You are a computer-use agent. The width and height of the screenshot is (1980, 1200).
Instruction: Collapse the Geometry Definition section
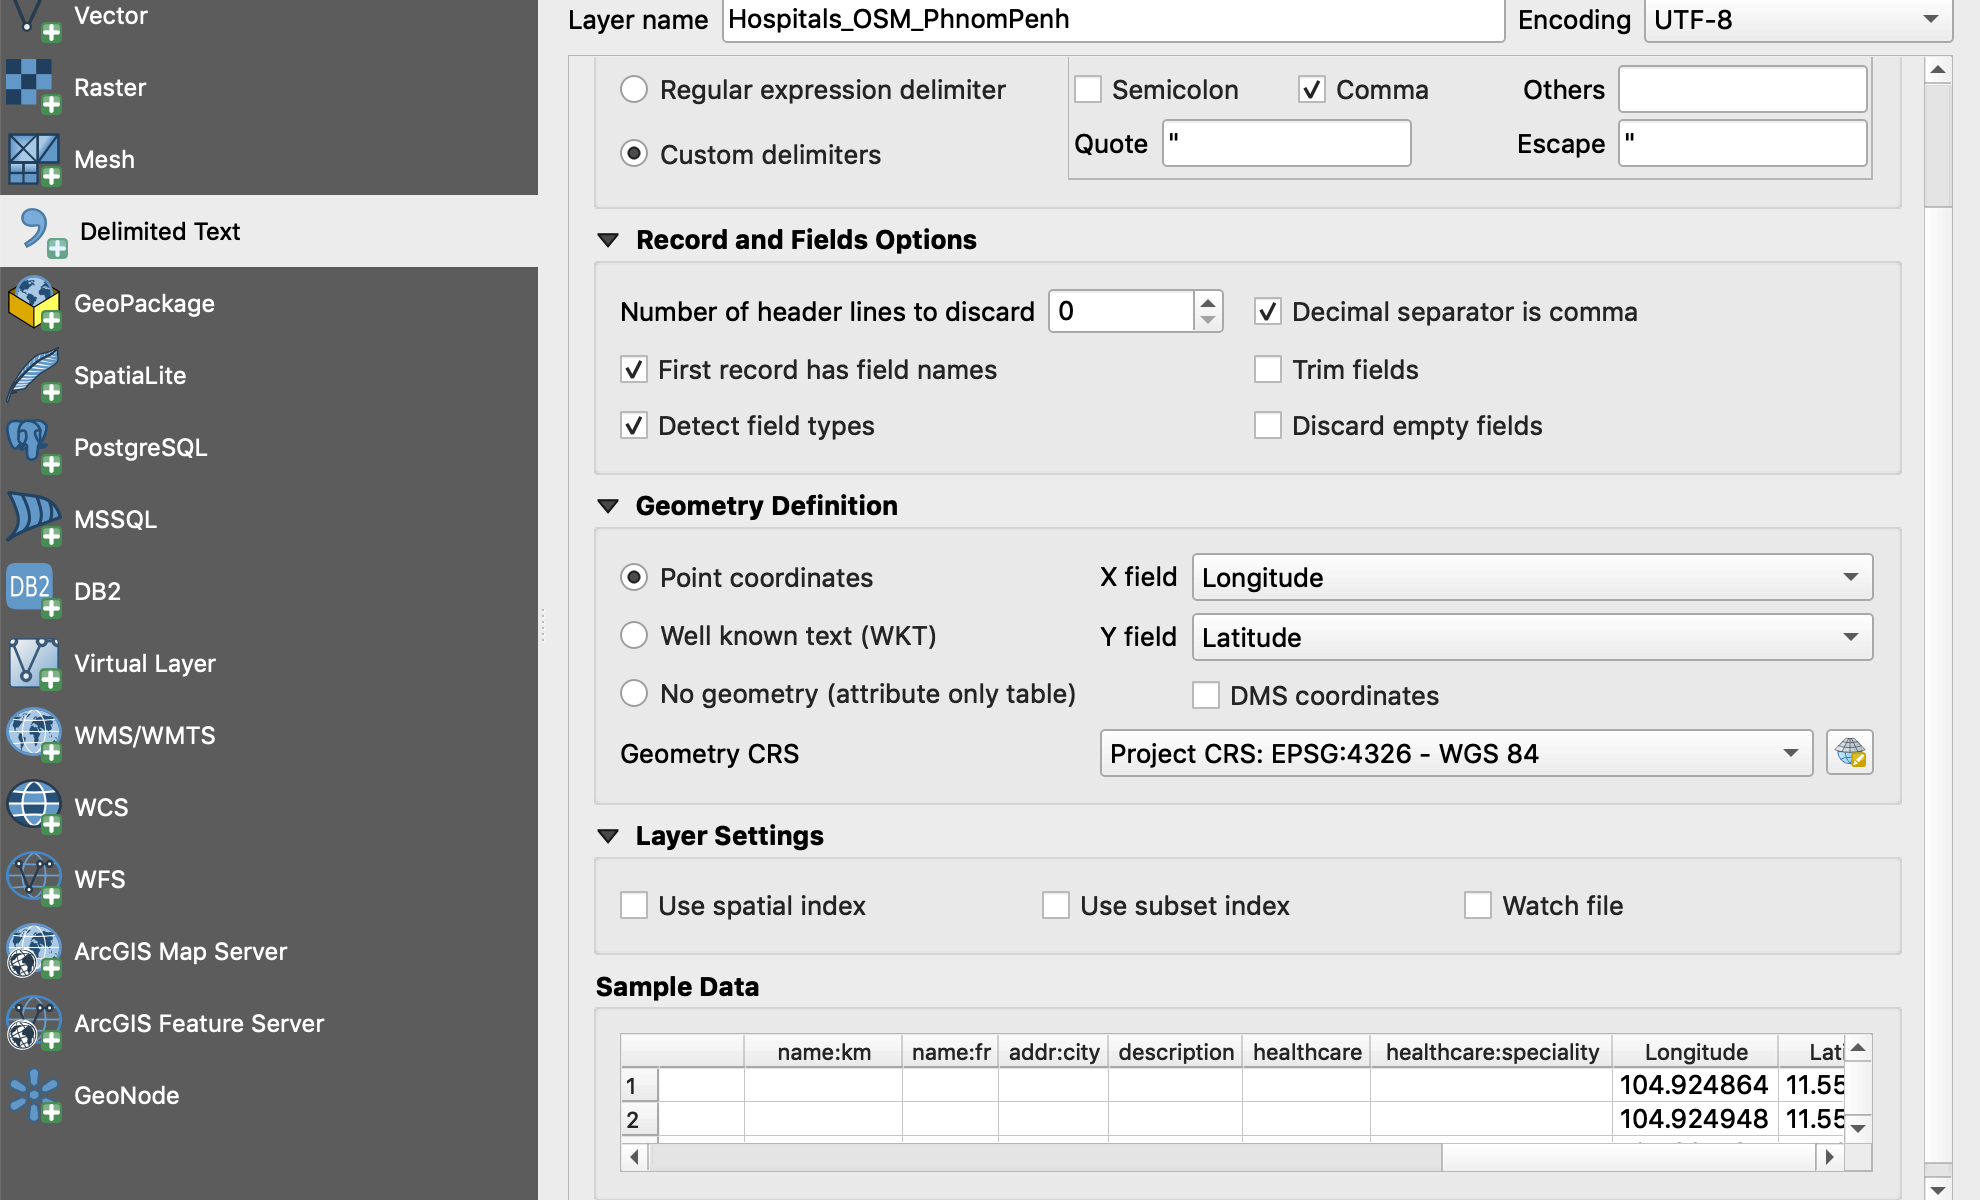click(x=608, y=506)
